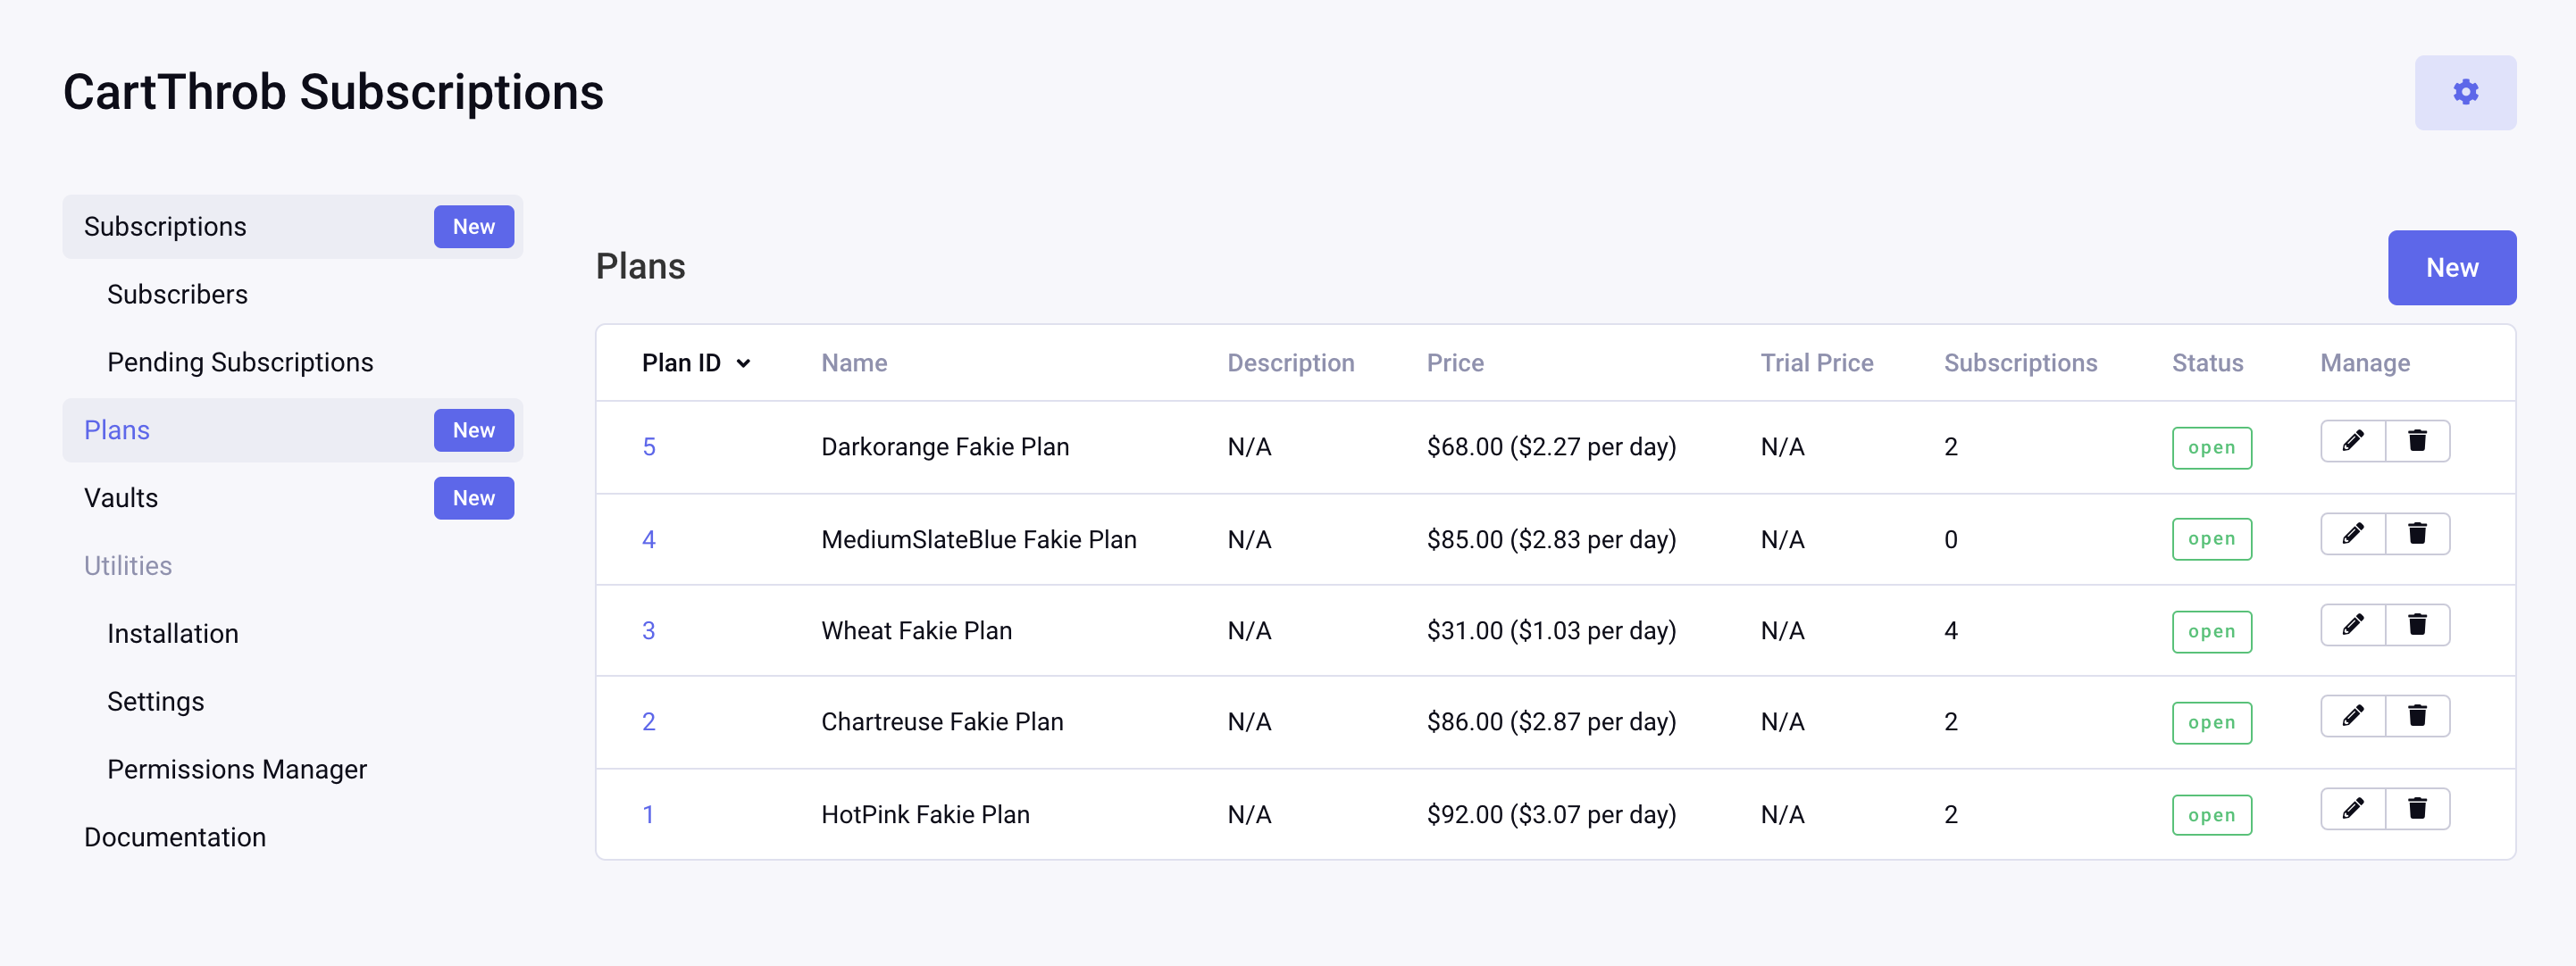The image size is (2576, 966).
Task: Click price $68.00 ($2.27 per day)
Action: tap(1551, 447)
